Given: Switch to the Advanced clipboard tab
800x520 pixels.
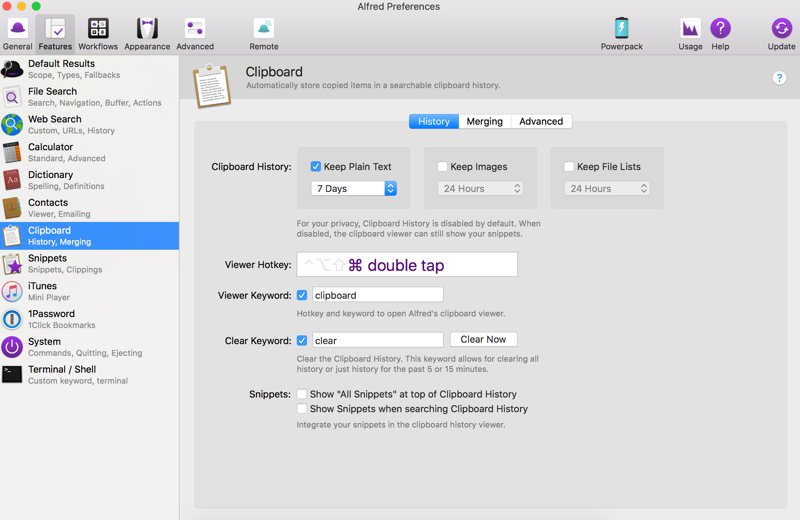Looking at the screenshot, I should (541, 121).
